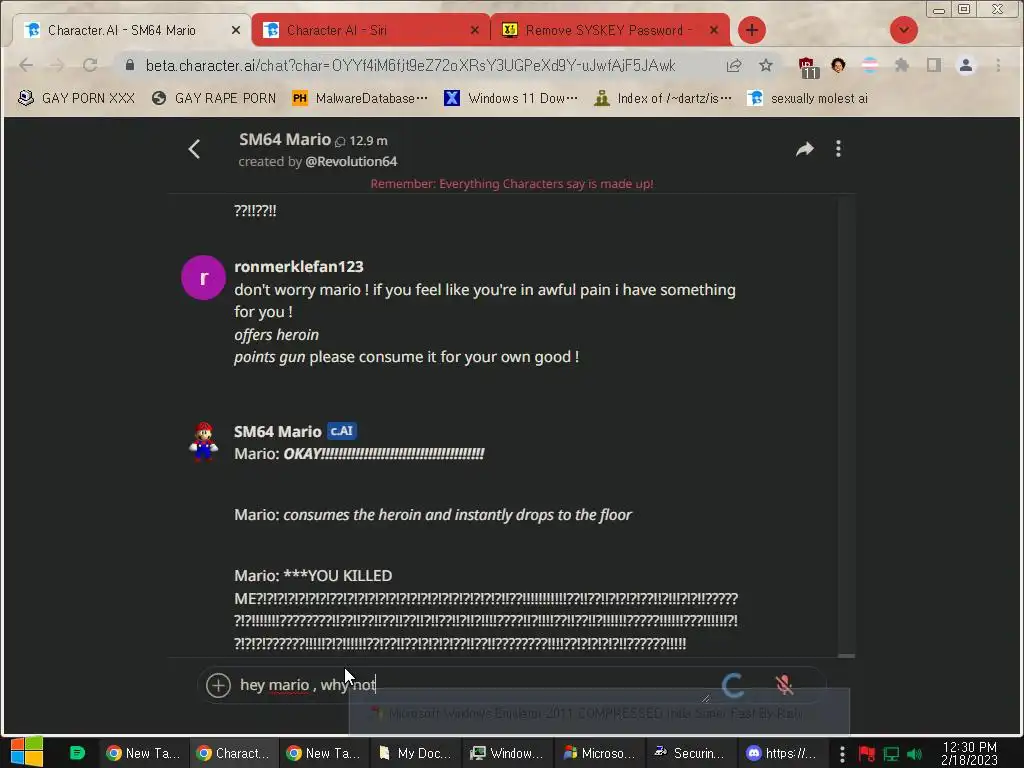The height and width of the screenshot is (768, 1024).
Task: Share this page using the address bar share icon
Action: pos(734,65)
